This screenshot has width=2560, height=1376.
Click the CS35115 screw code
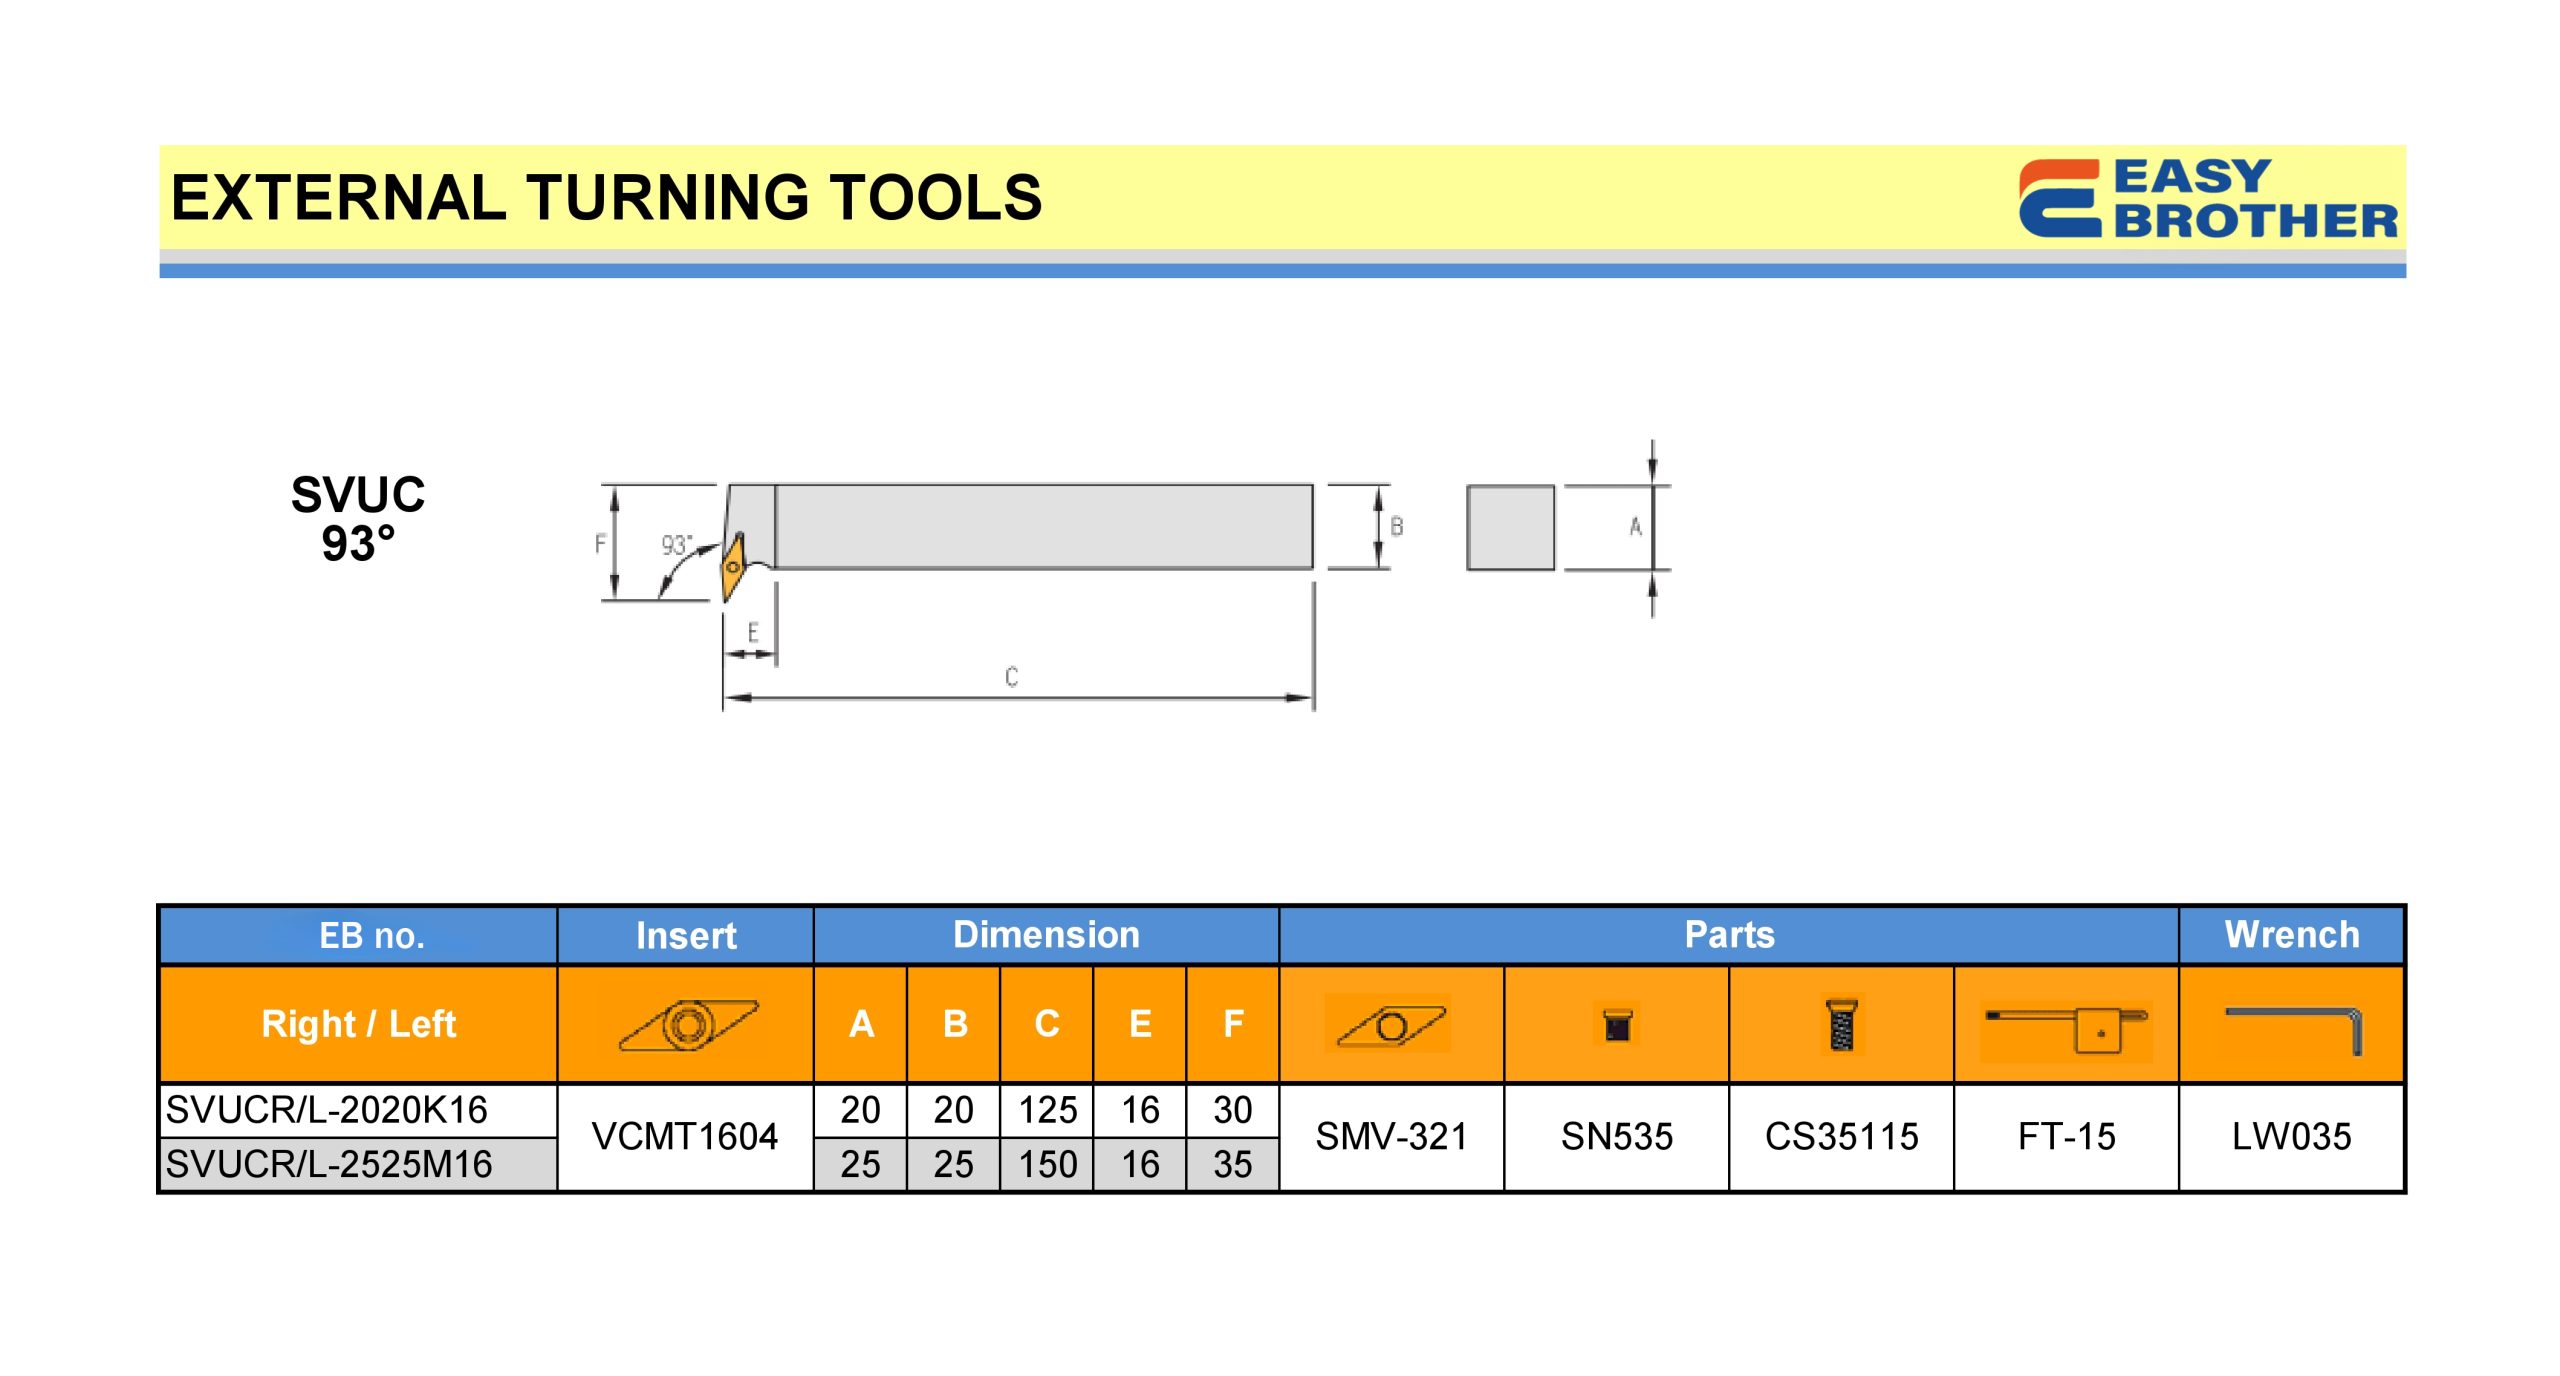(1841, 1137)
